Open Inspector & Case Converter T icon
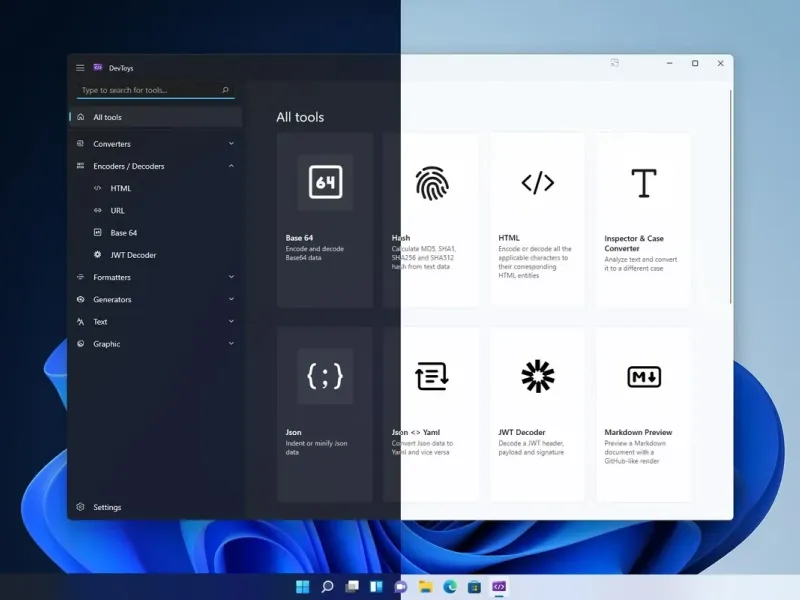The width and height of the screenshot is (800, 600). tap(644, 183)
